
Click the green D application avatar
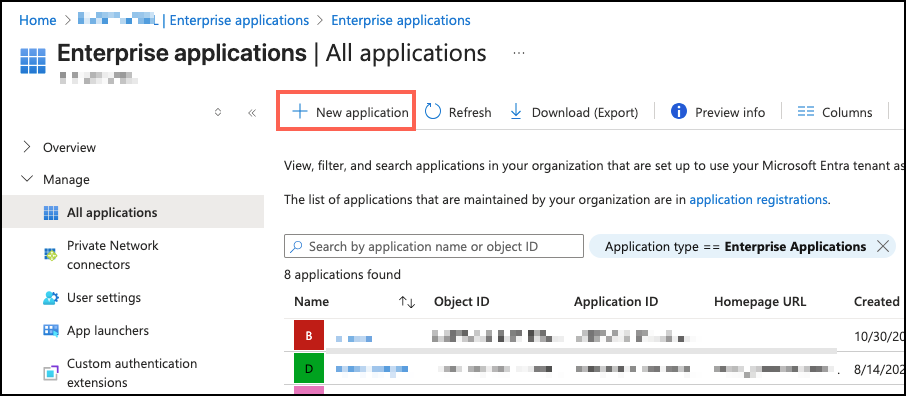pos(309,369)
